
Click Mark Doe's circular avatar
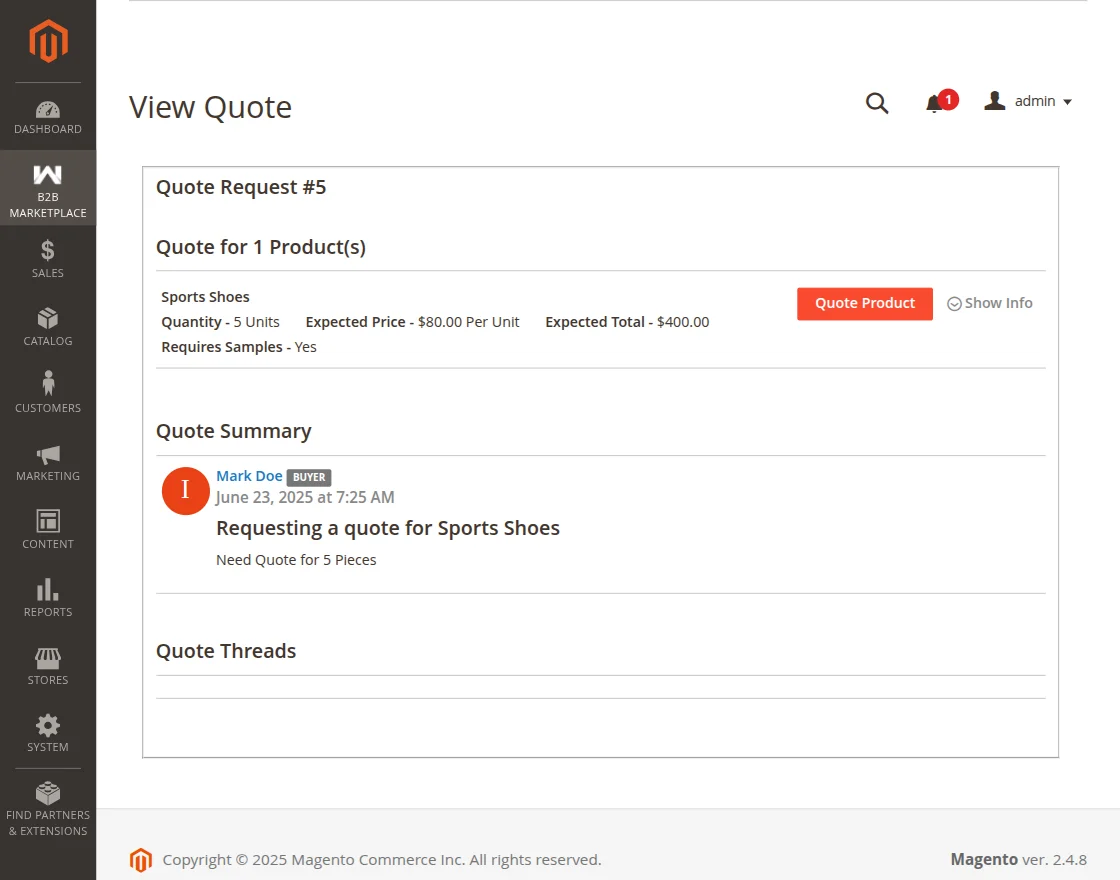pos(185,491)
